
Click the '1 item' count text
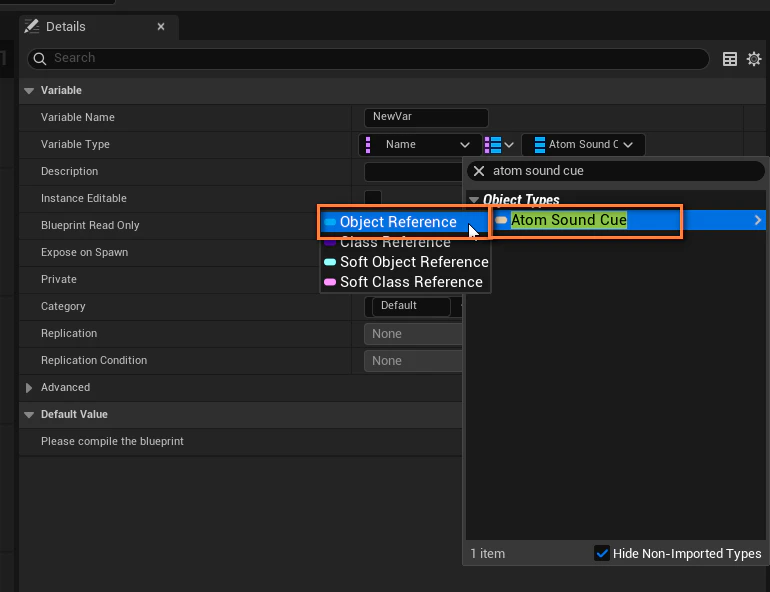tap(488, 554)
